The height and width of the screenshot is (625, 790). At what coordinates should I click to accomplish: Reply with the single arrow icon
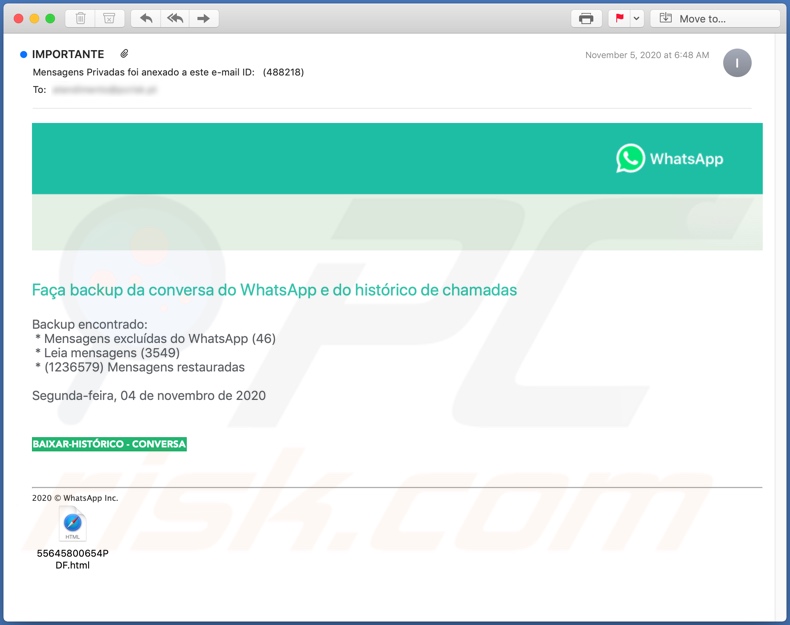pos(146,19)
